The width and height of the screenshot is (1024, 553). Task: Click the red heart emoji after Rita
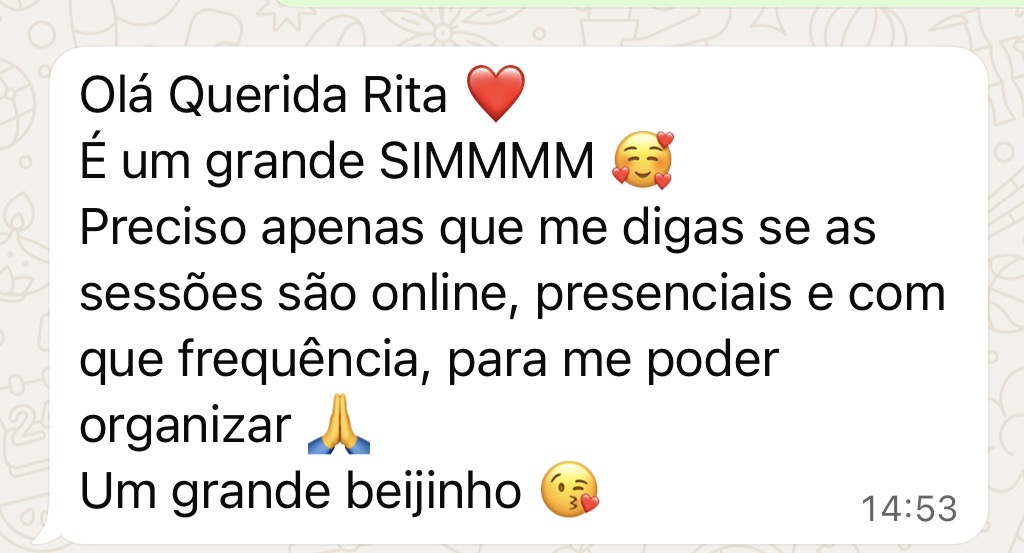coord(496,93)
